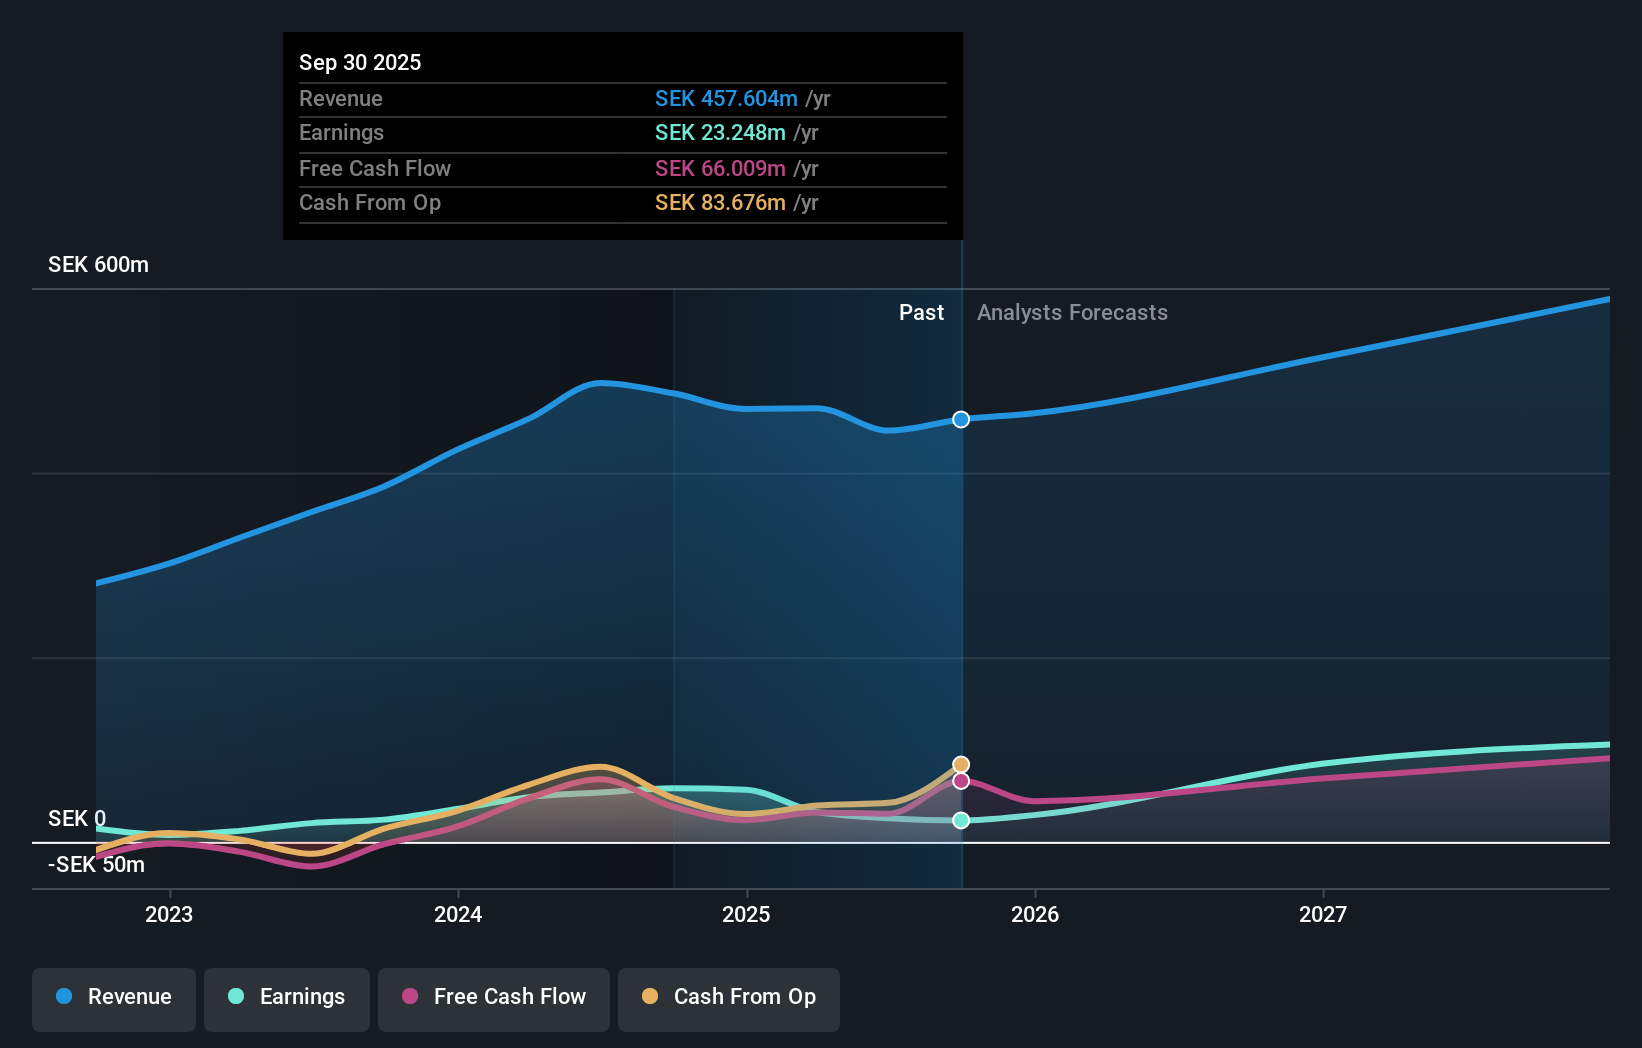Click the 2025 year label on the axis
Screen dimensions: 1642x1048
[x=747, y=914]
